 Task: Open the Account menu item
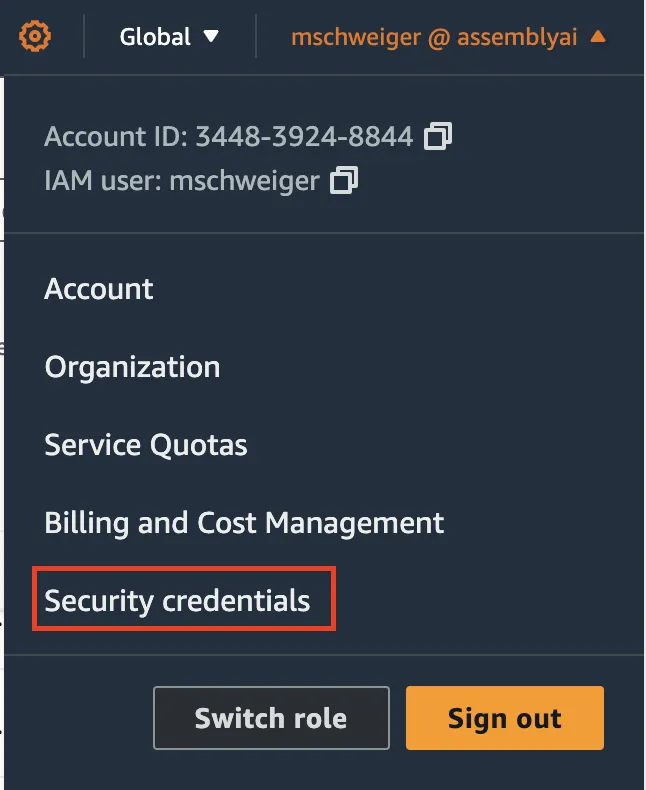point(99,289)
